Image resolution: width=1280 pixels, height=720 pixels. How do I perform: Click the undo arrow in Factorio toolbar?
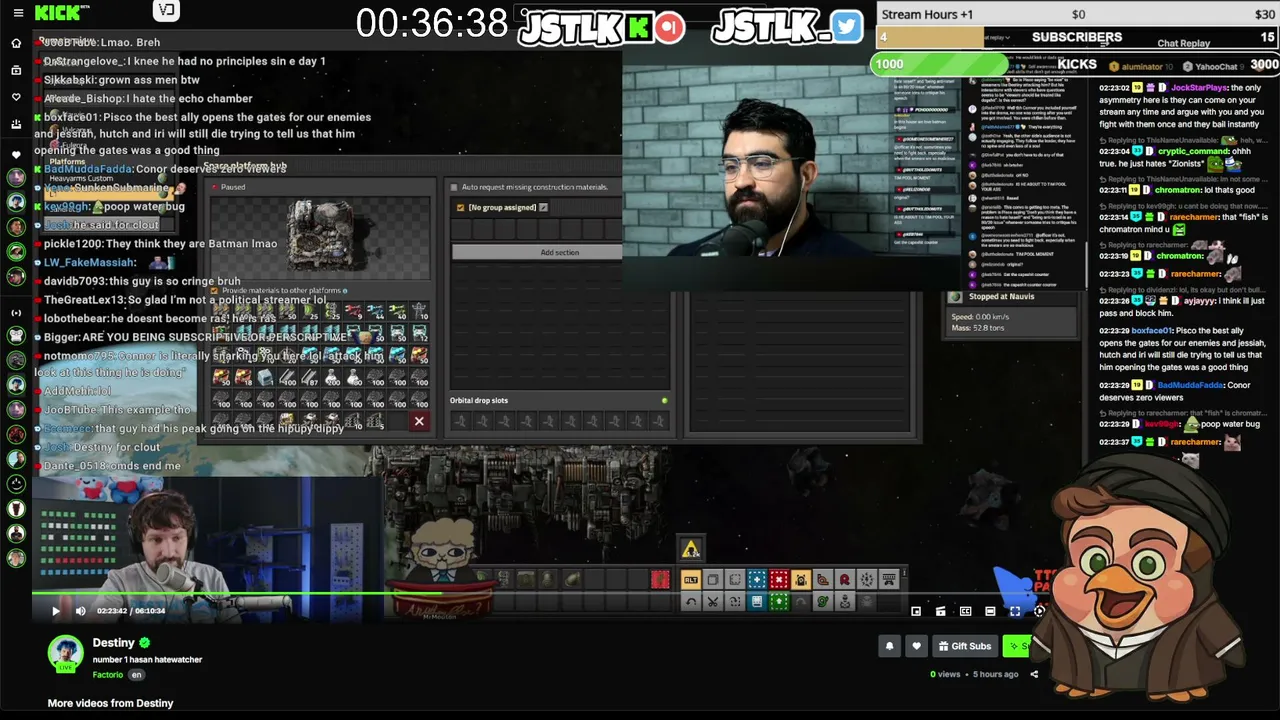(691, 601)
